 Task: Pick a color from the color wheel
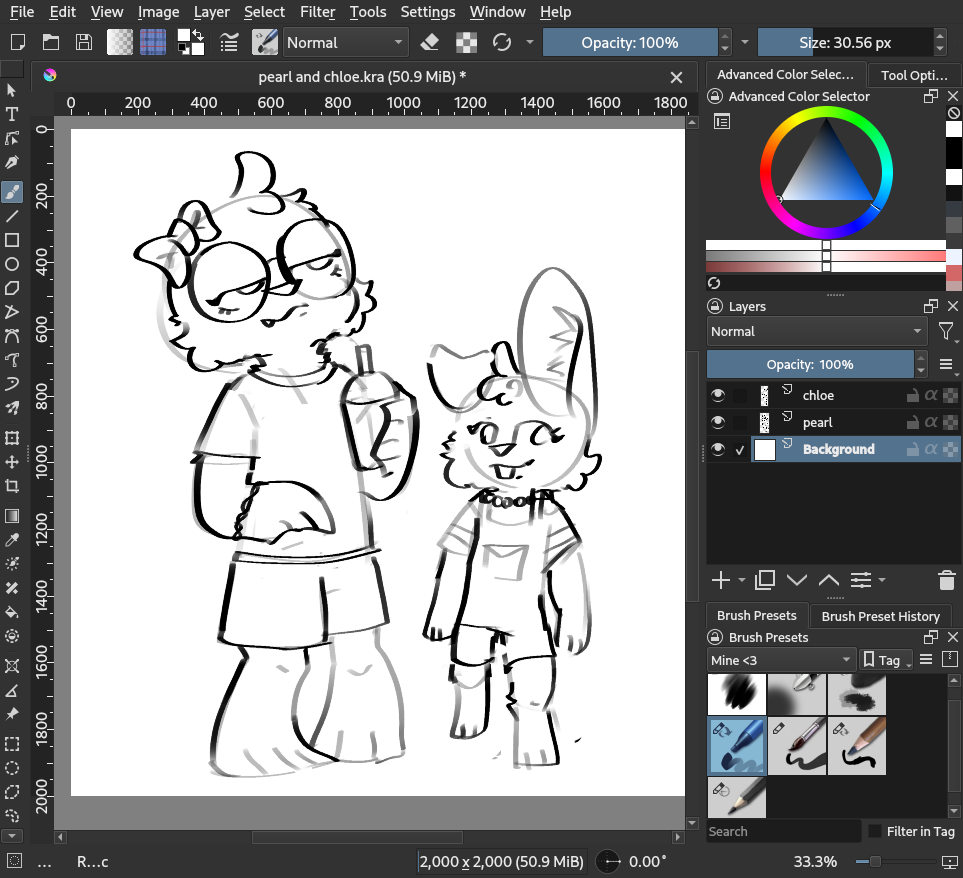tap(825, 115)
